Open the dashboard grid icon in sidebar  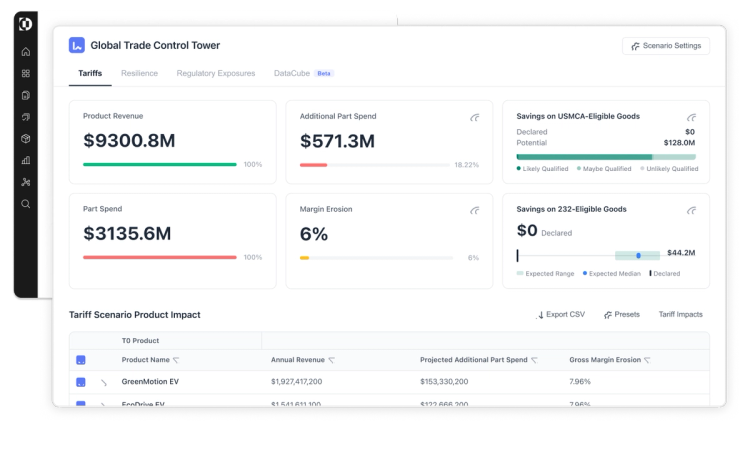26,73
